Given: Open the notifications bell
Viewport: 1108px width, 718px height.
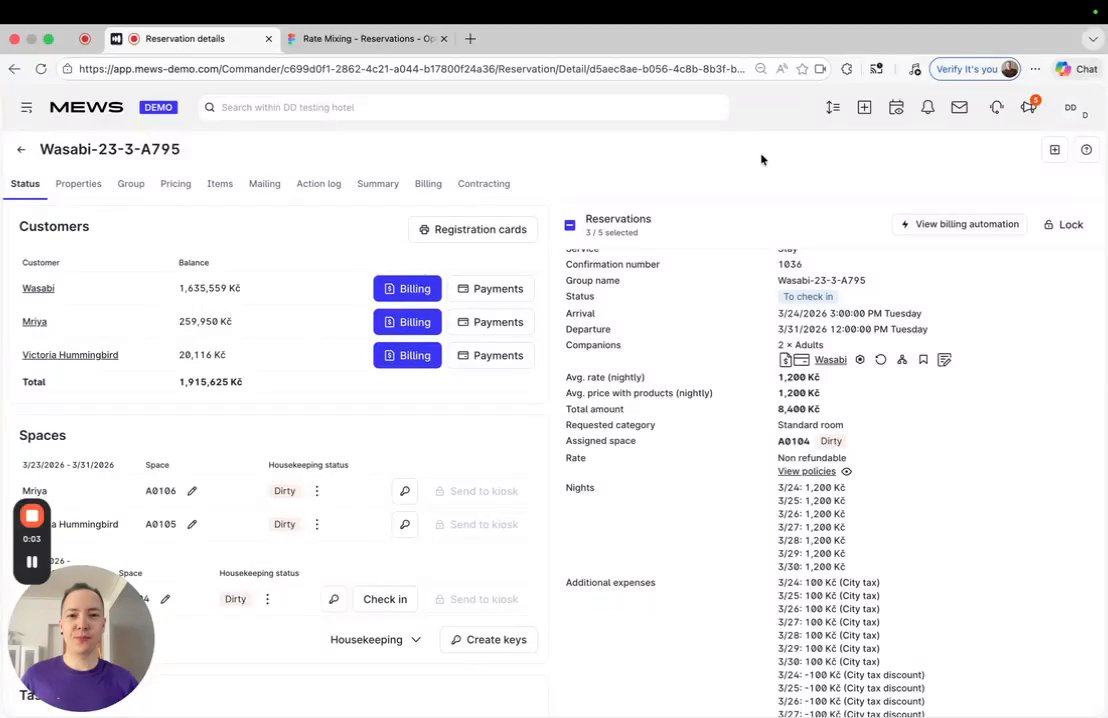Looking at the screenshot, I should 928,107.
